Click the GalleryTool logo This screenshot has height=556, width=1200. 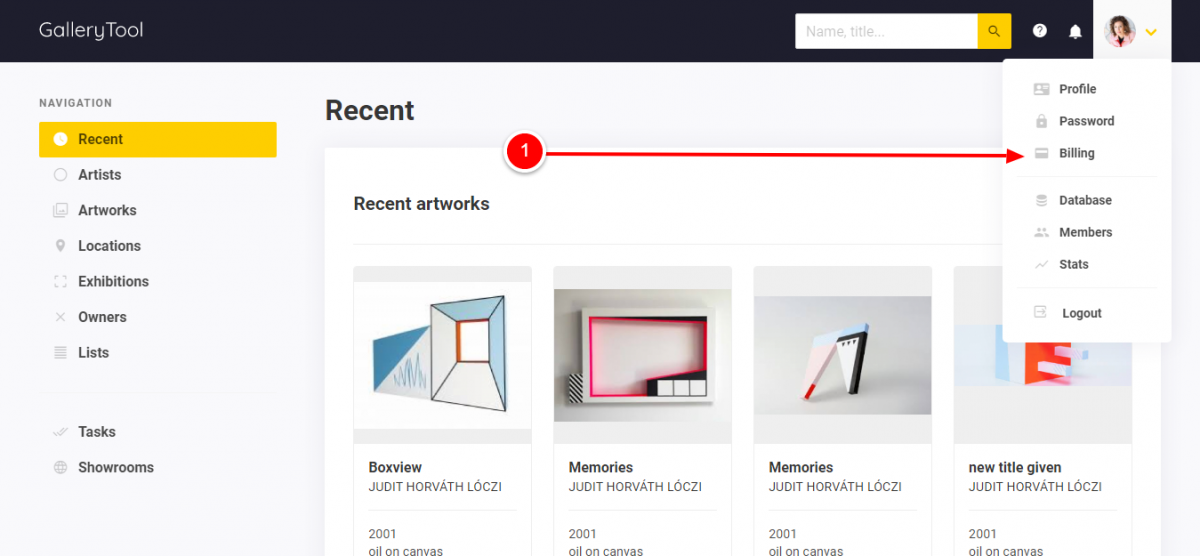91,30
